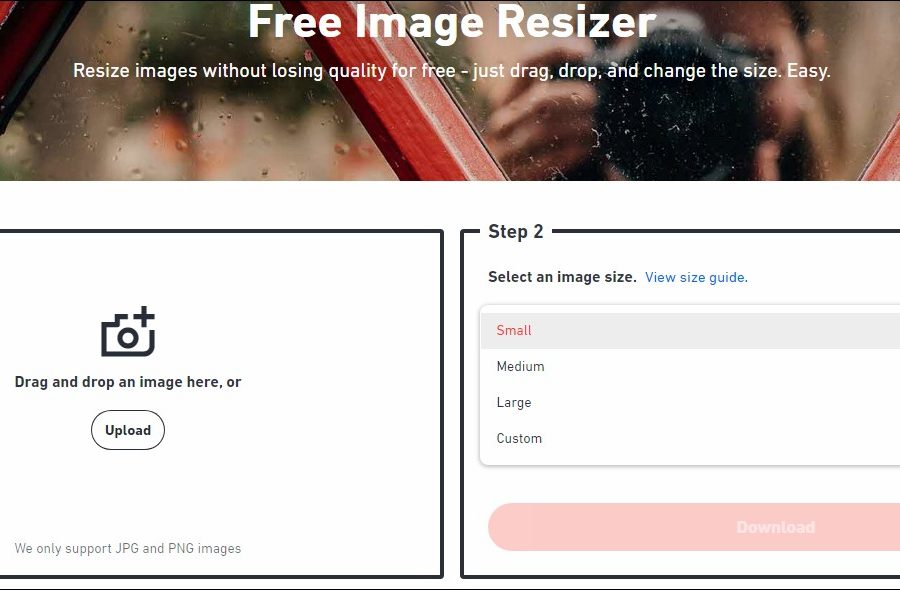Click the add-photo camera icon
Image resolution: width=900 pixels, height=590 pixels.
point(128,332)
